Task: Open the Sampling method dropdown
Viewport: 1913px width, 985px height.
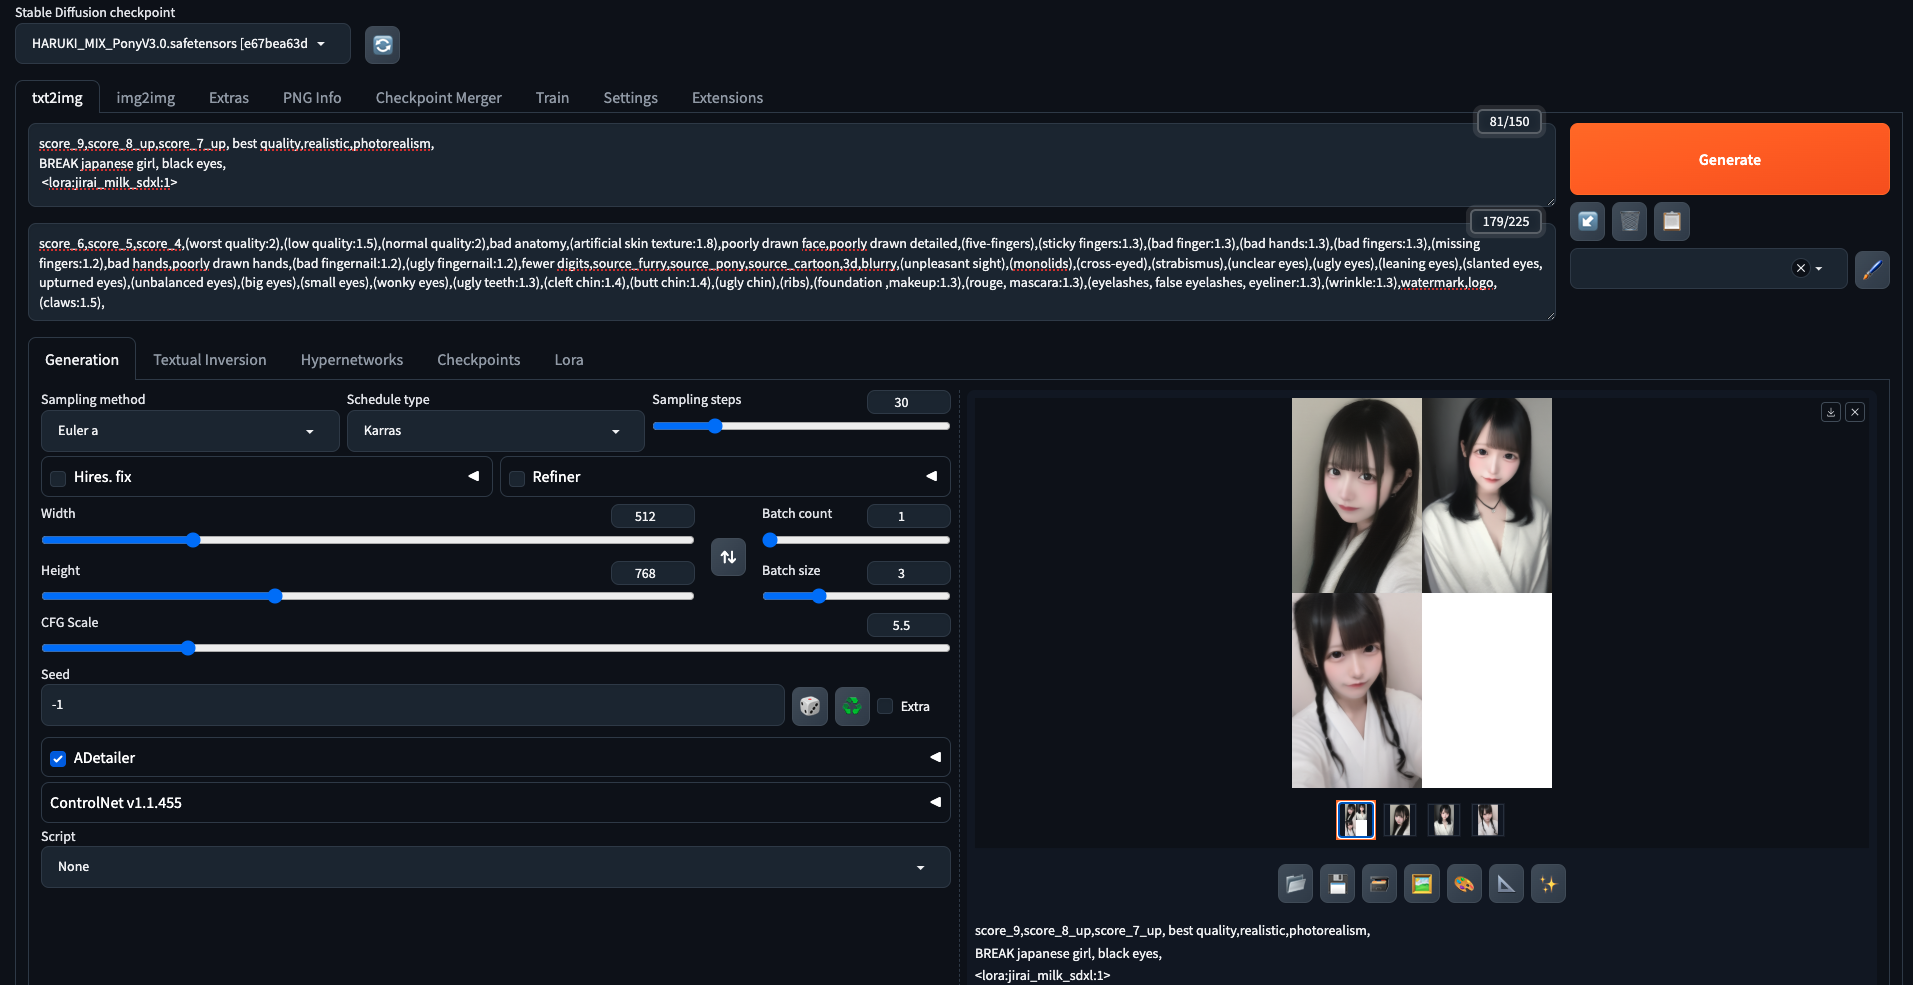Action: click(189, 431)
